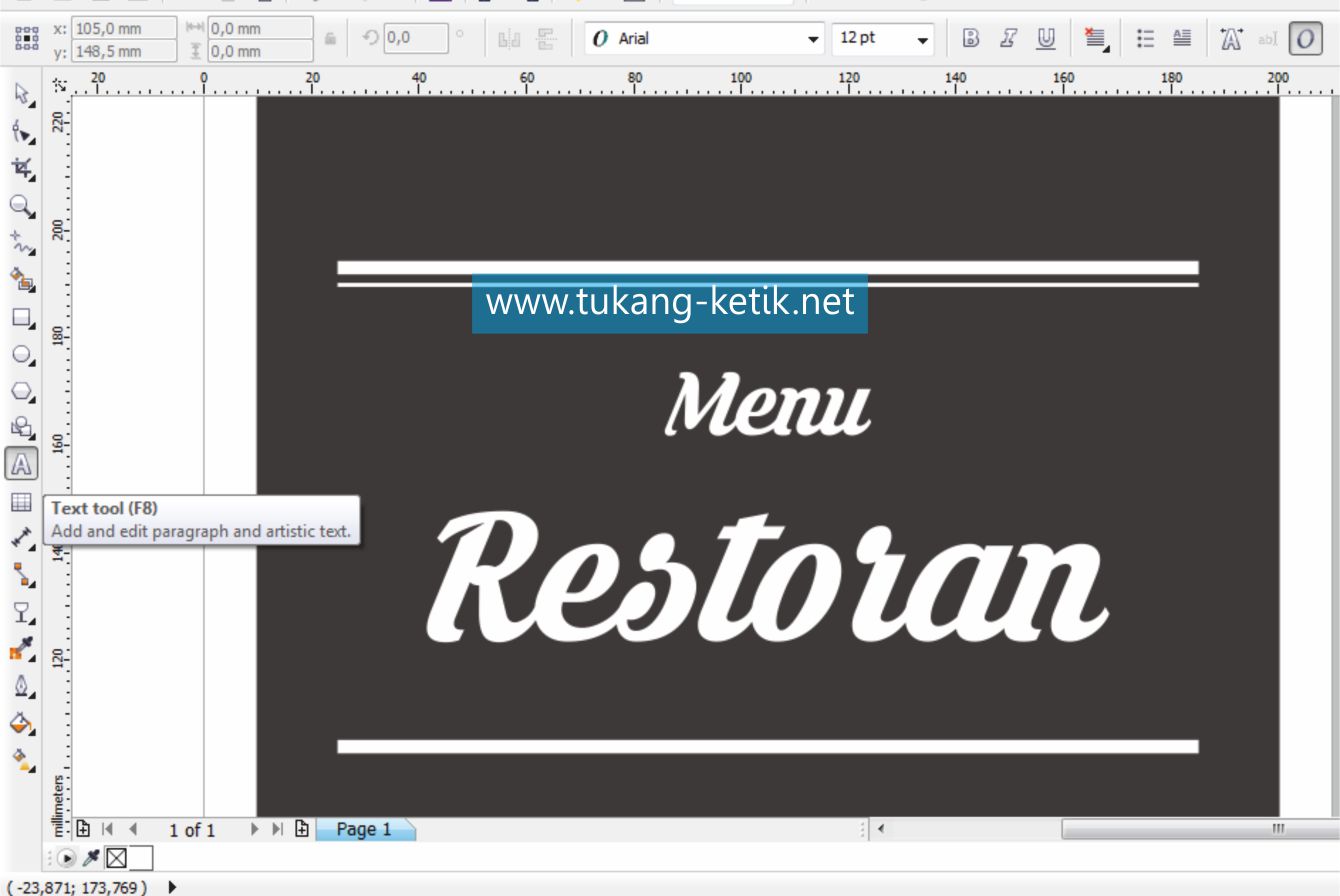The width and height of the screenshot is (1340, 896).
Task: Click the x position field 105,0 mm
Action: (124, 29)
